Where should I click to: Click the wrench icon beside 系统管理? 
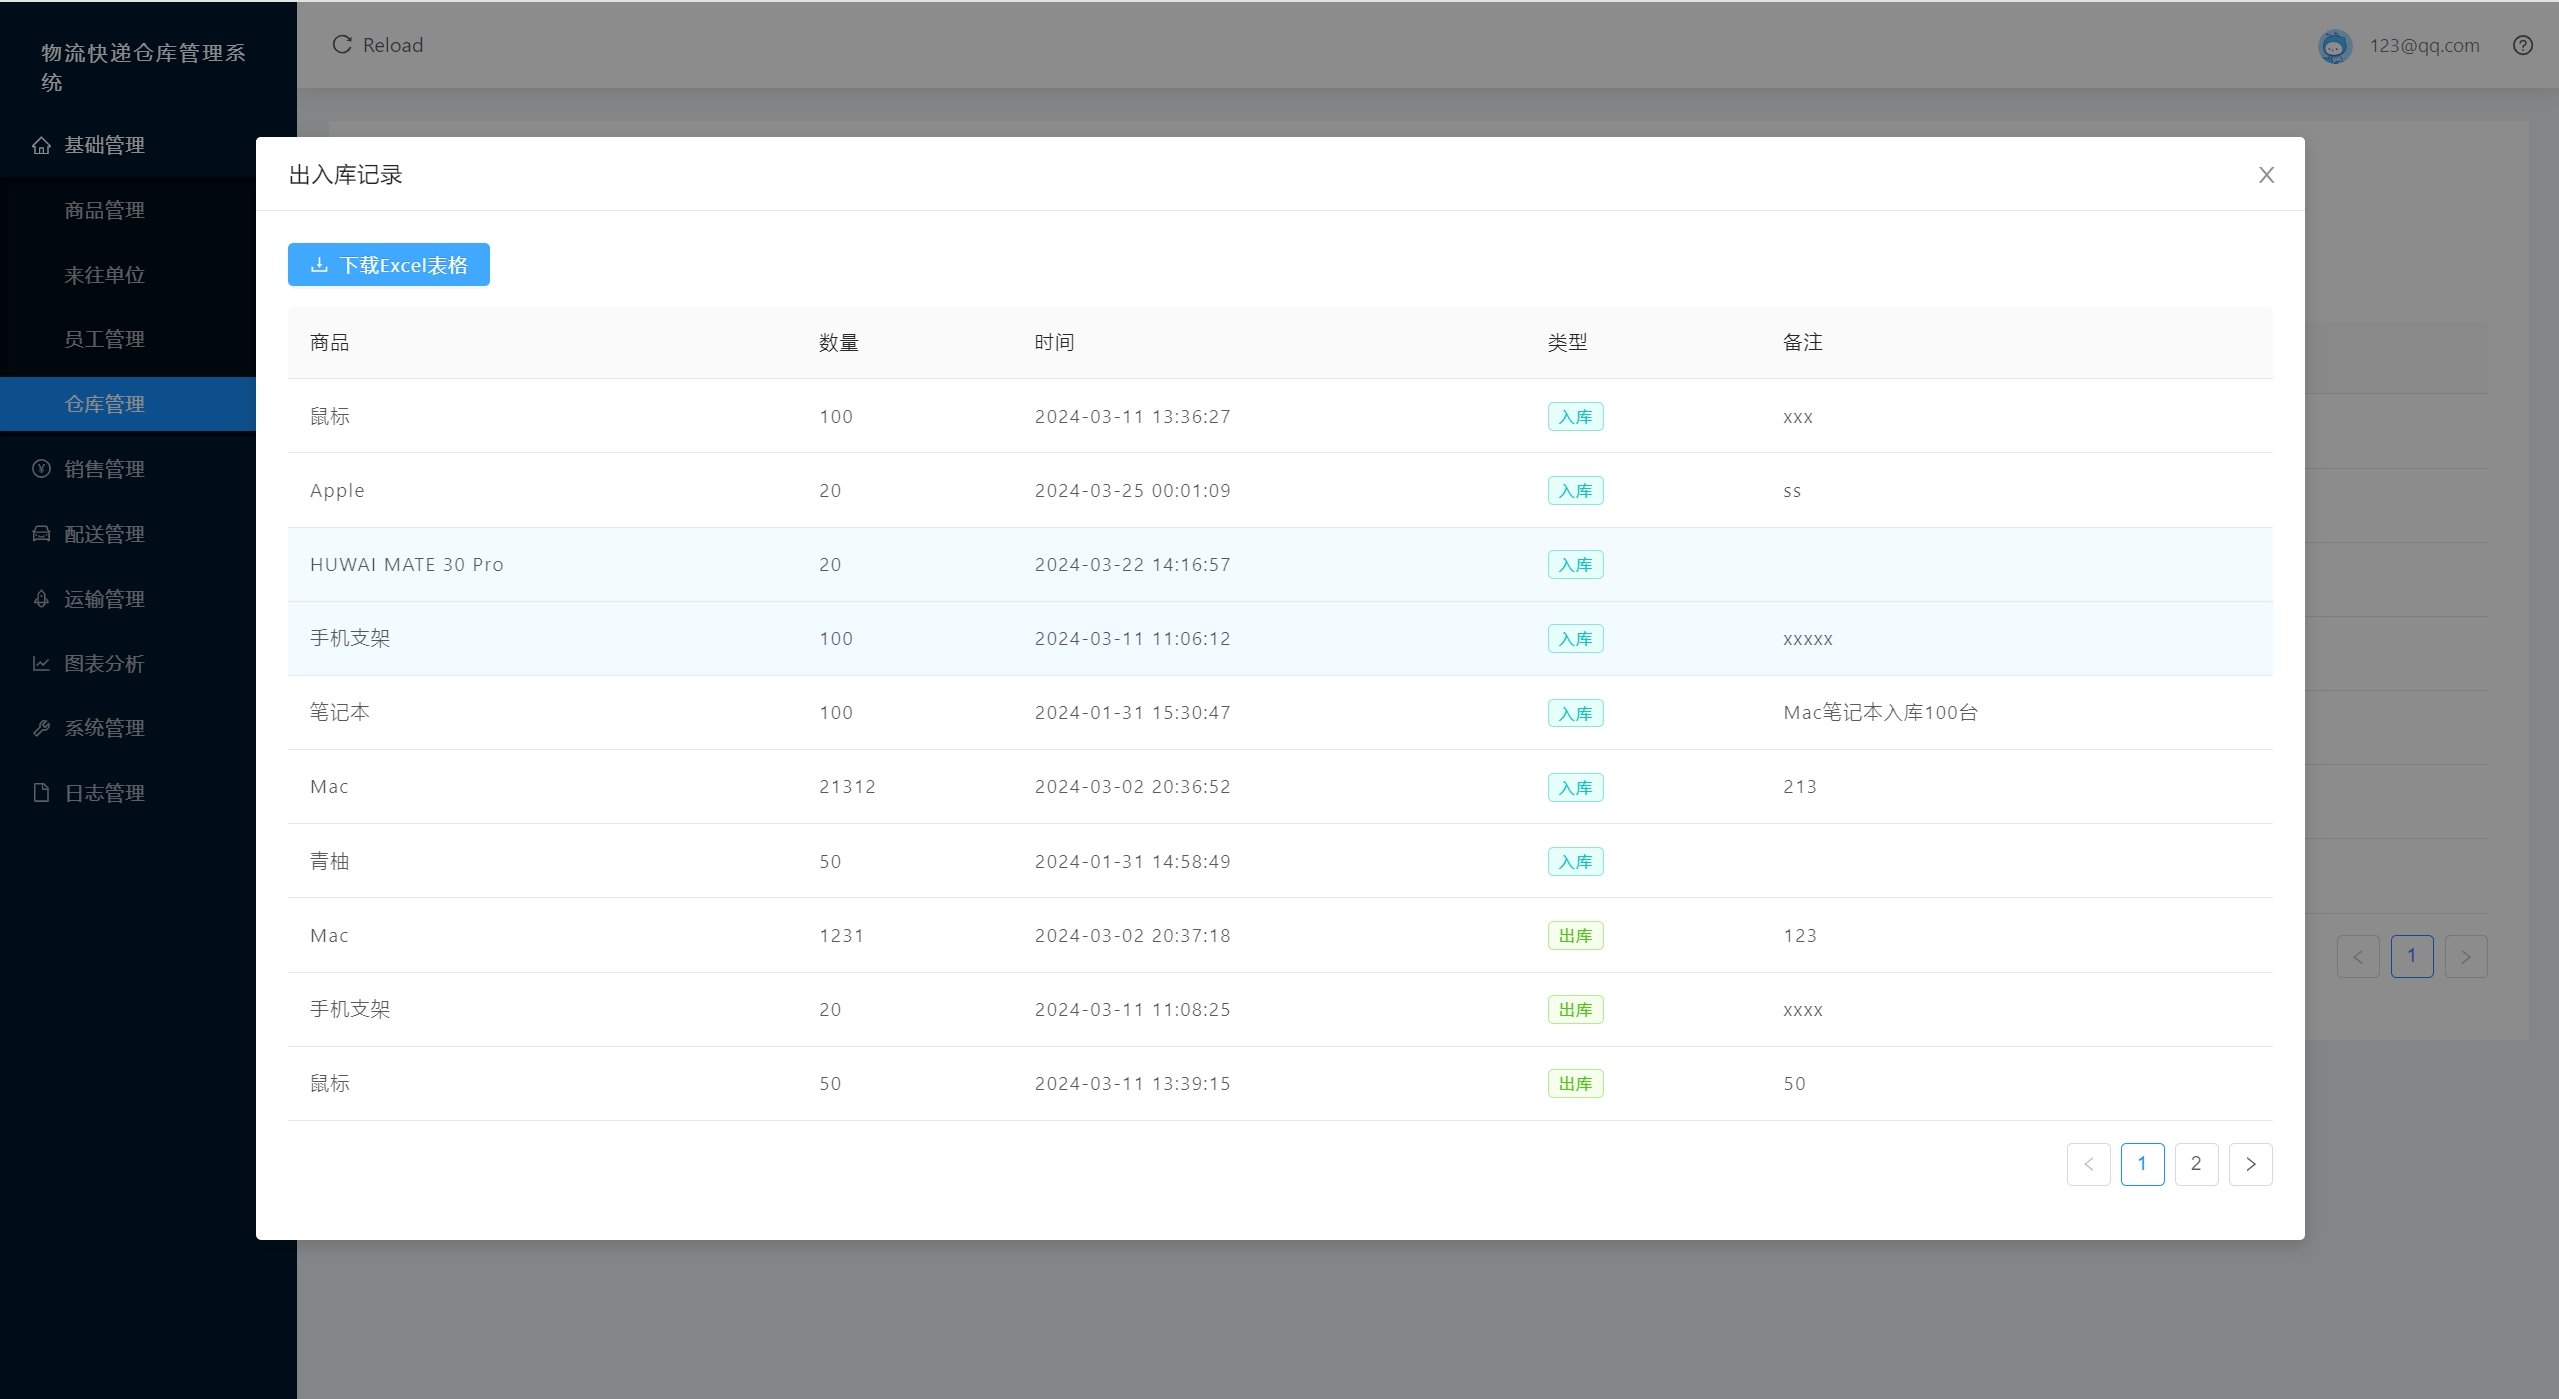tap(41, 728)
